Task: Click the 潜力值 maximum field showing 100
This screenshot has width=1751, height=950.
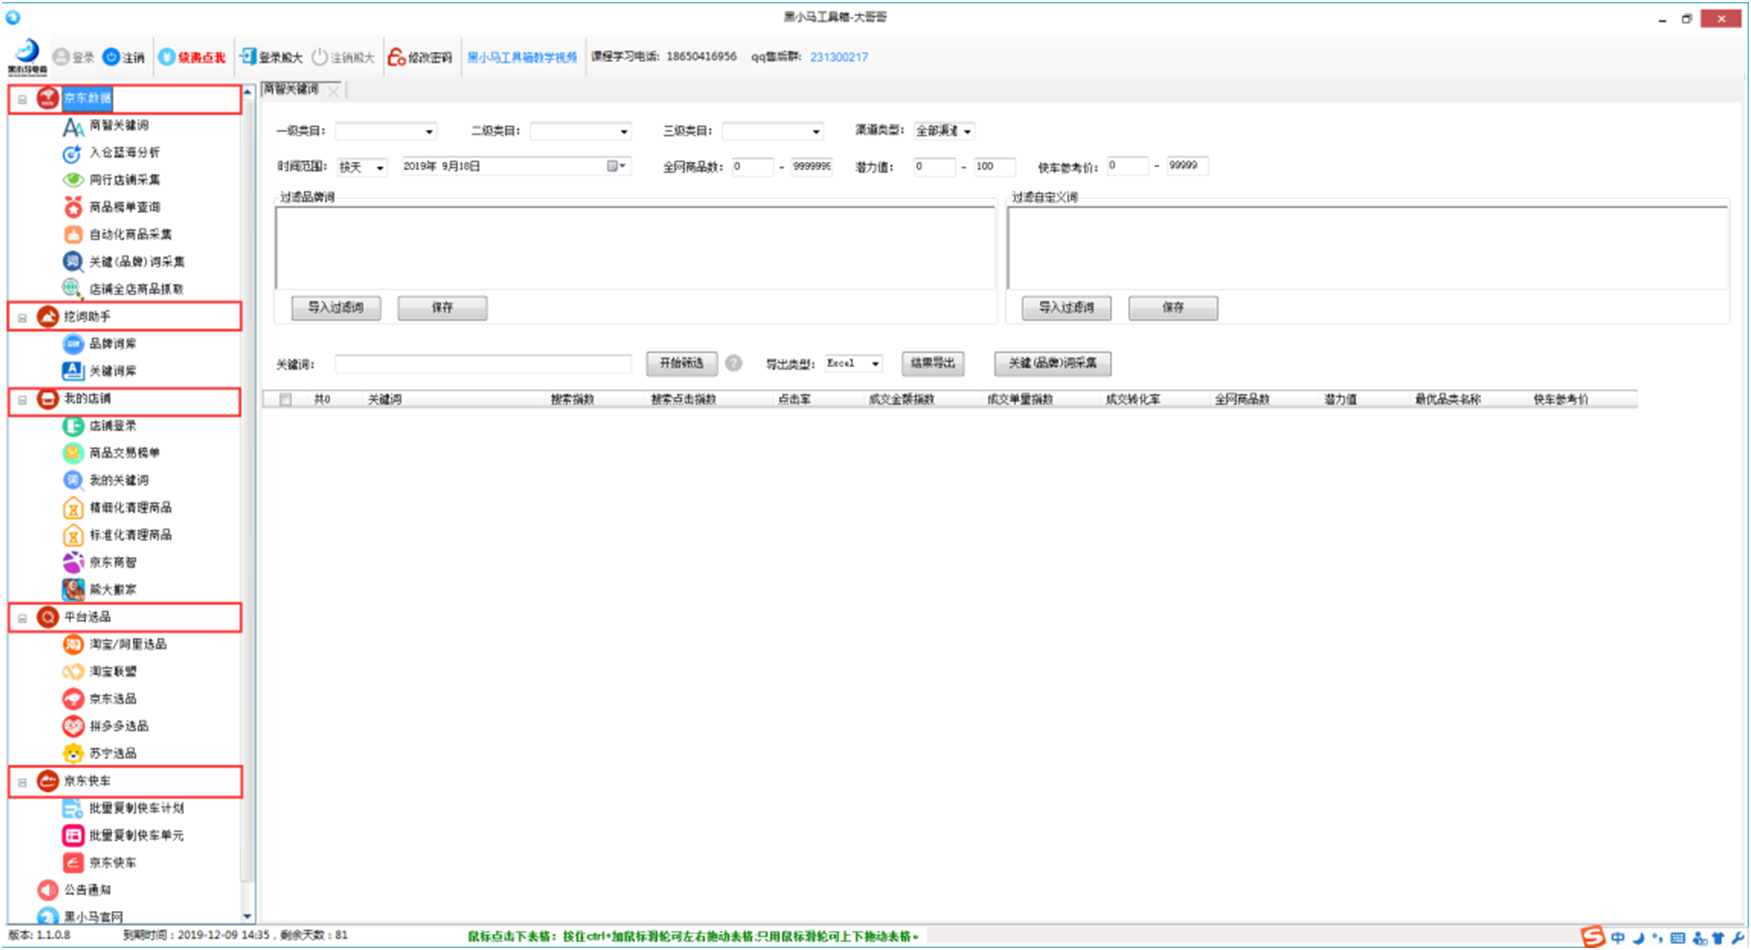Action: [x=994, y=167]
